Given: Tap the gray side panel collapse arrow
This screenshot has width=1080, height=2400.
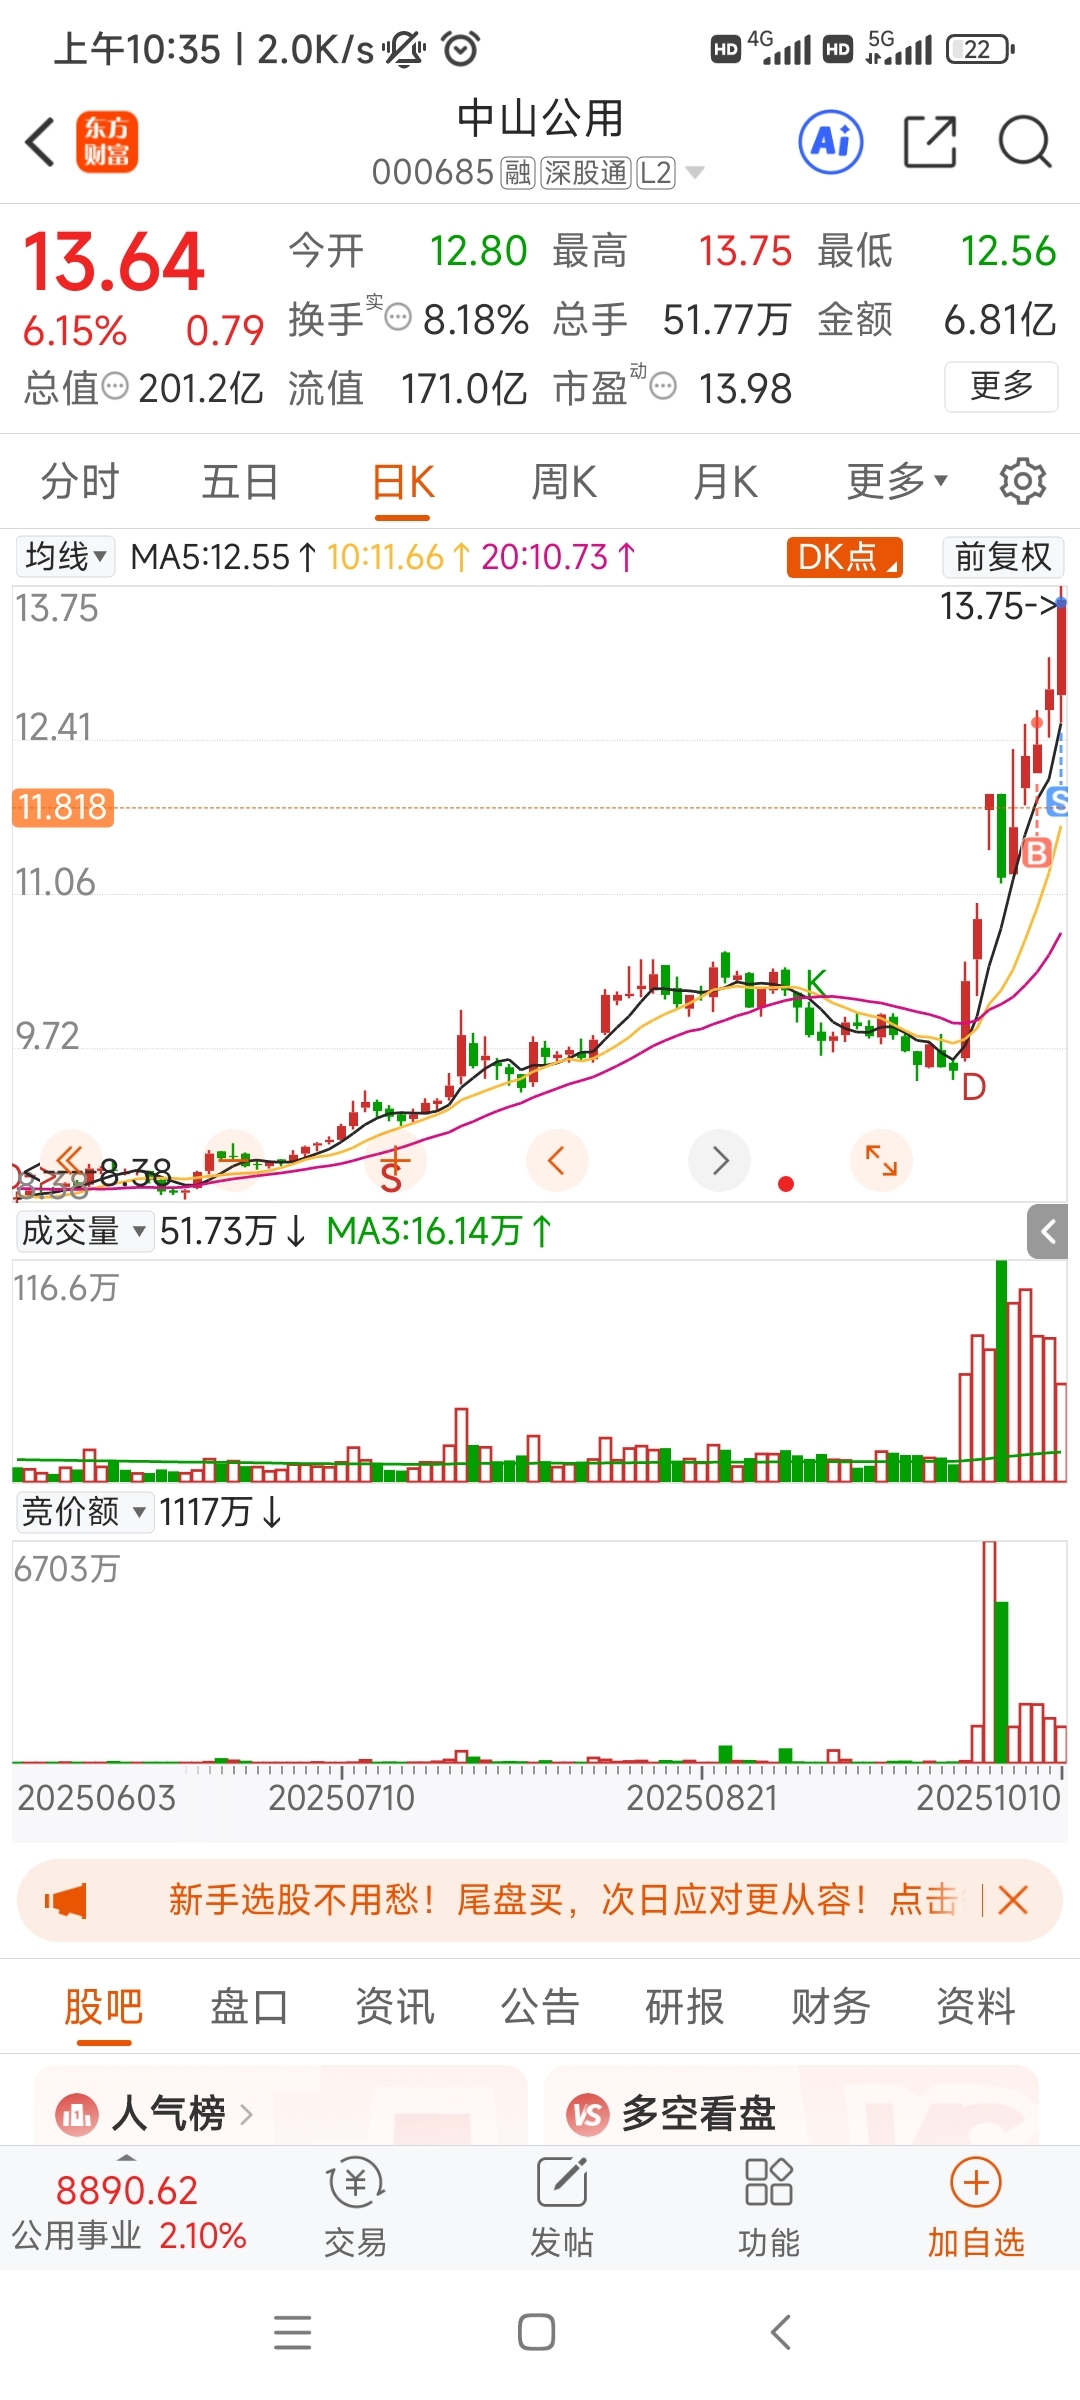Looking at the screenshot, I should click(x=1048, y=1231).
